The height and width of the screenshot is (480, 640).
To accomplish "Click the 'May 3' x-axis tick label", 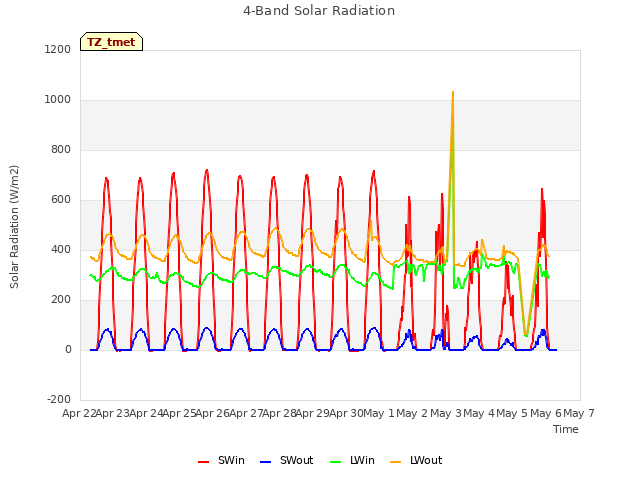I will pos(446,413).
